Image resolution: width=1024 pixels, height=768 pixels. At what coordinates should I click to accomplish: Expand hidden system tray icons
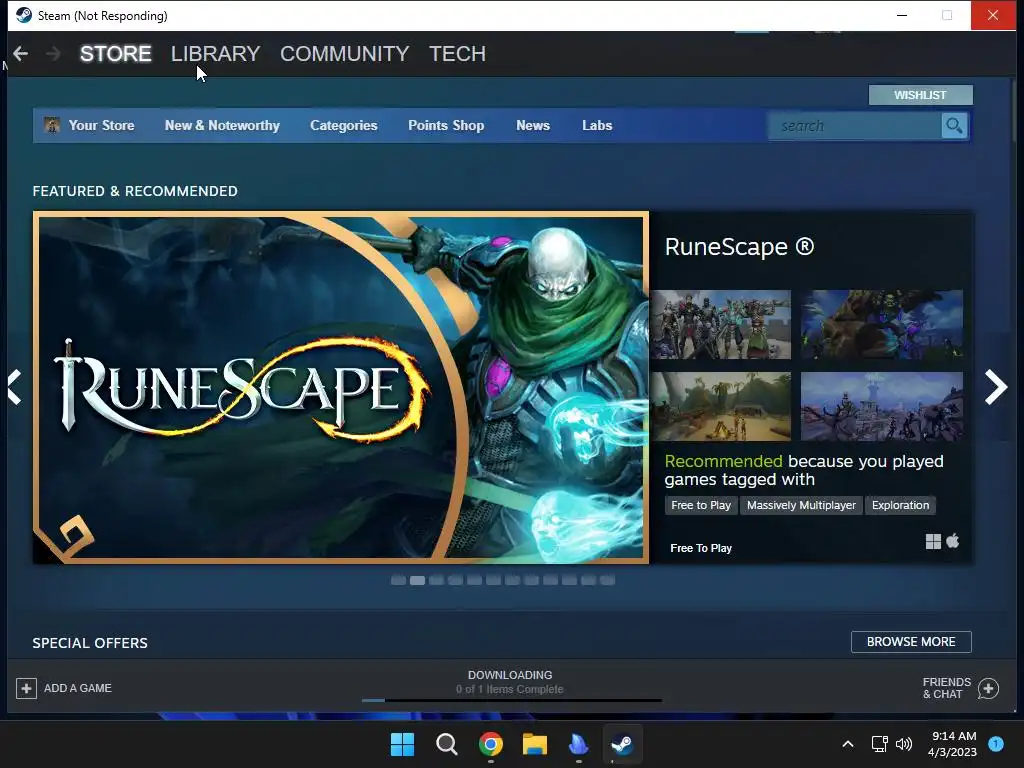tap(848, 744)
